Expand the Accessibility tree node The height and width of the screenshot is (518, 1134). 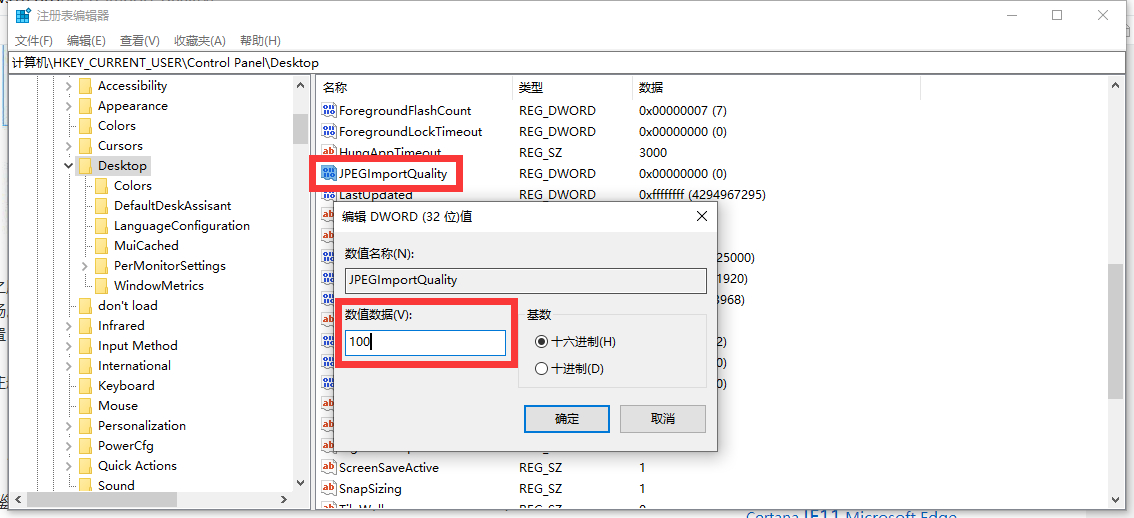[x=68, y=86]
